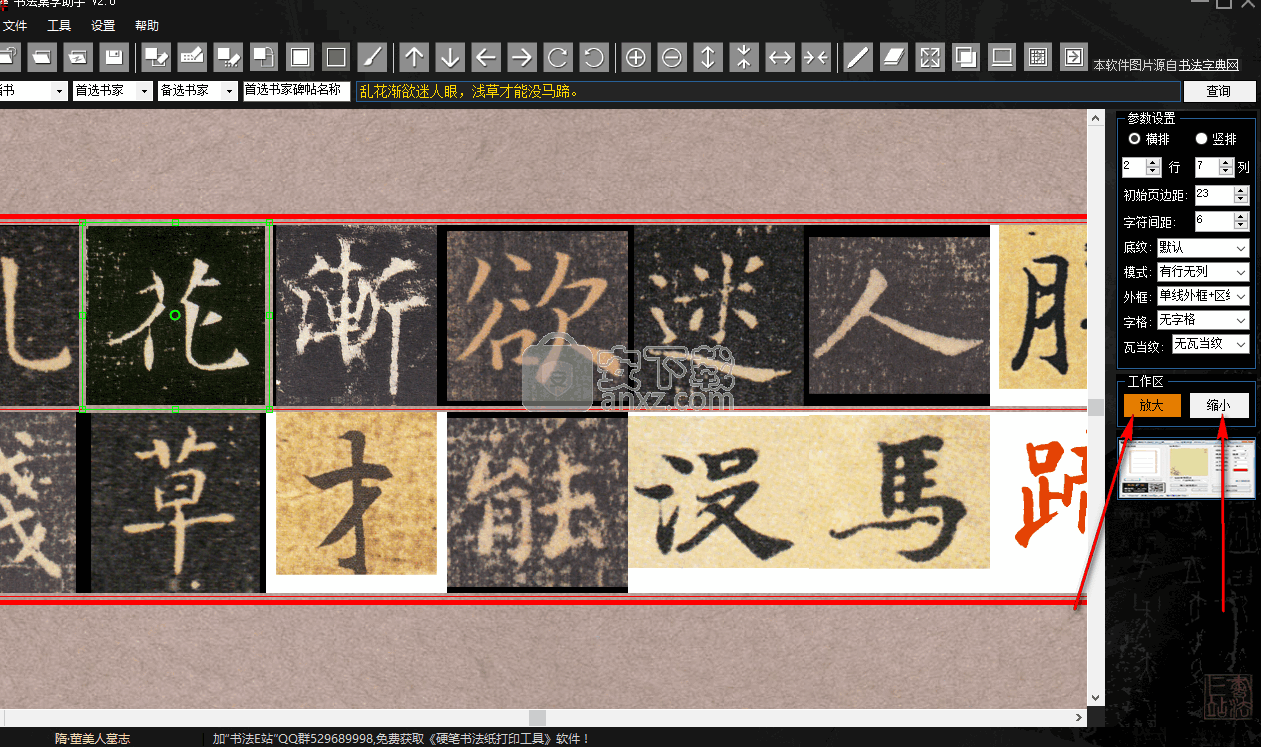Open the 外框 border dropdown
This screenshot has height=747, width=1261.
(1203, 296)
